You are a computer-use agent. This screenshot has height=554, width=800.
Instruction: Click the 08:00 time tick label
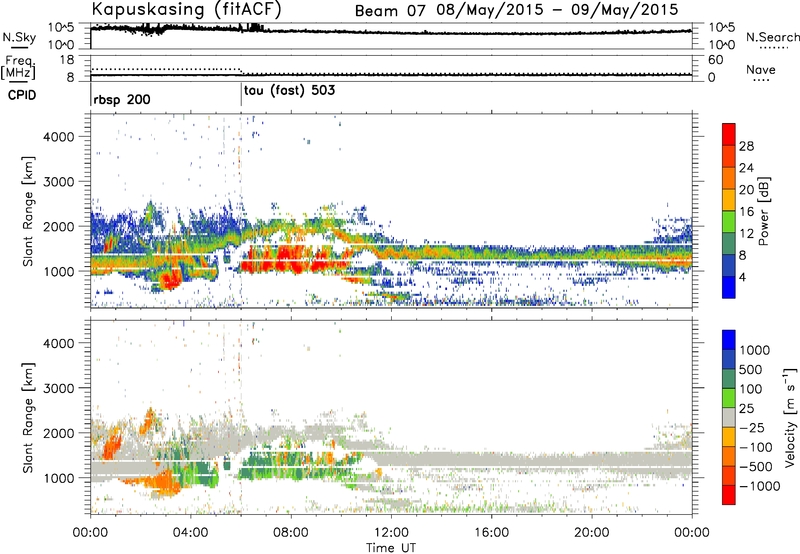(x=291, y=533)
